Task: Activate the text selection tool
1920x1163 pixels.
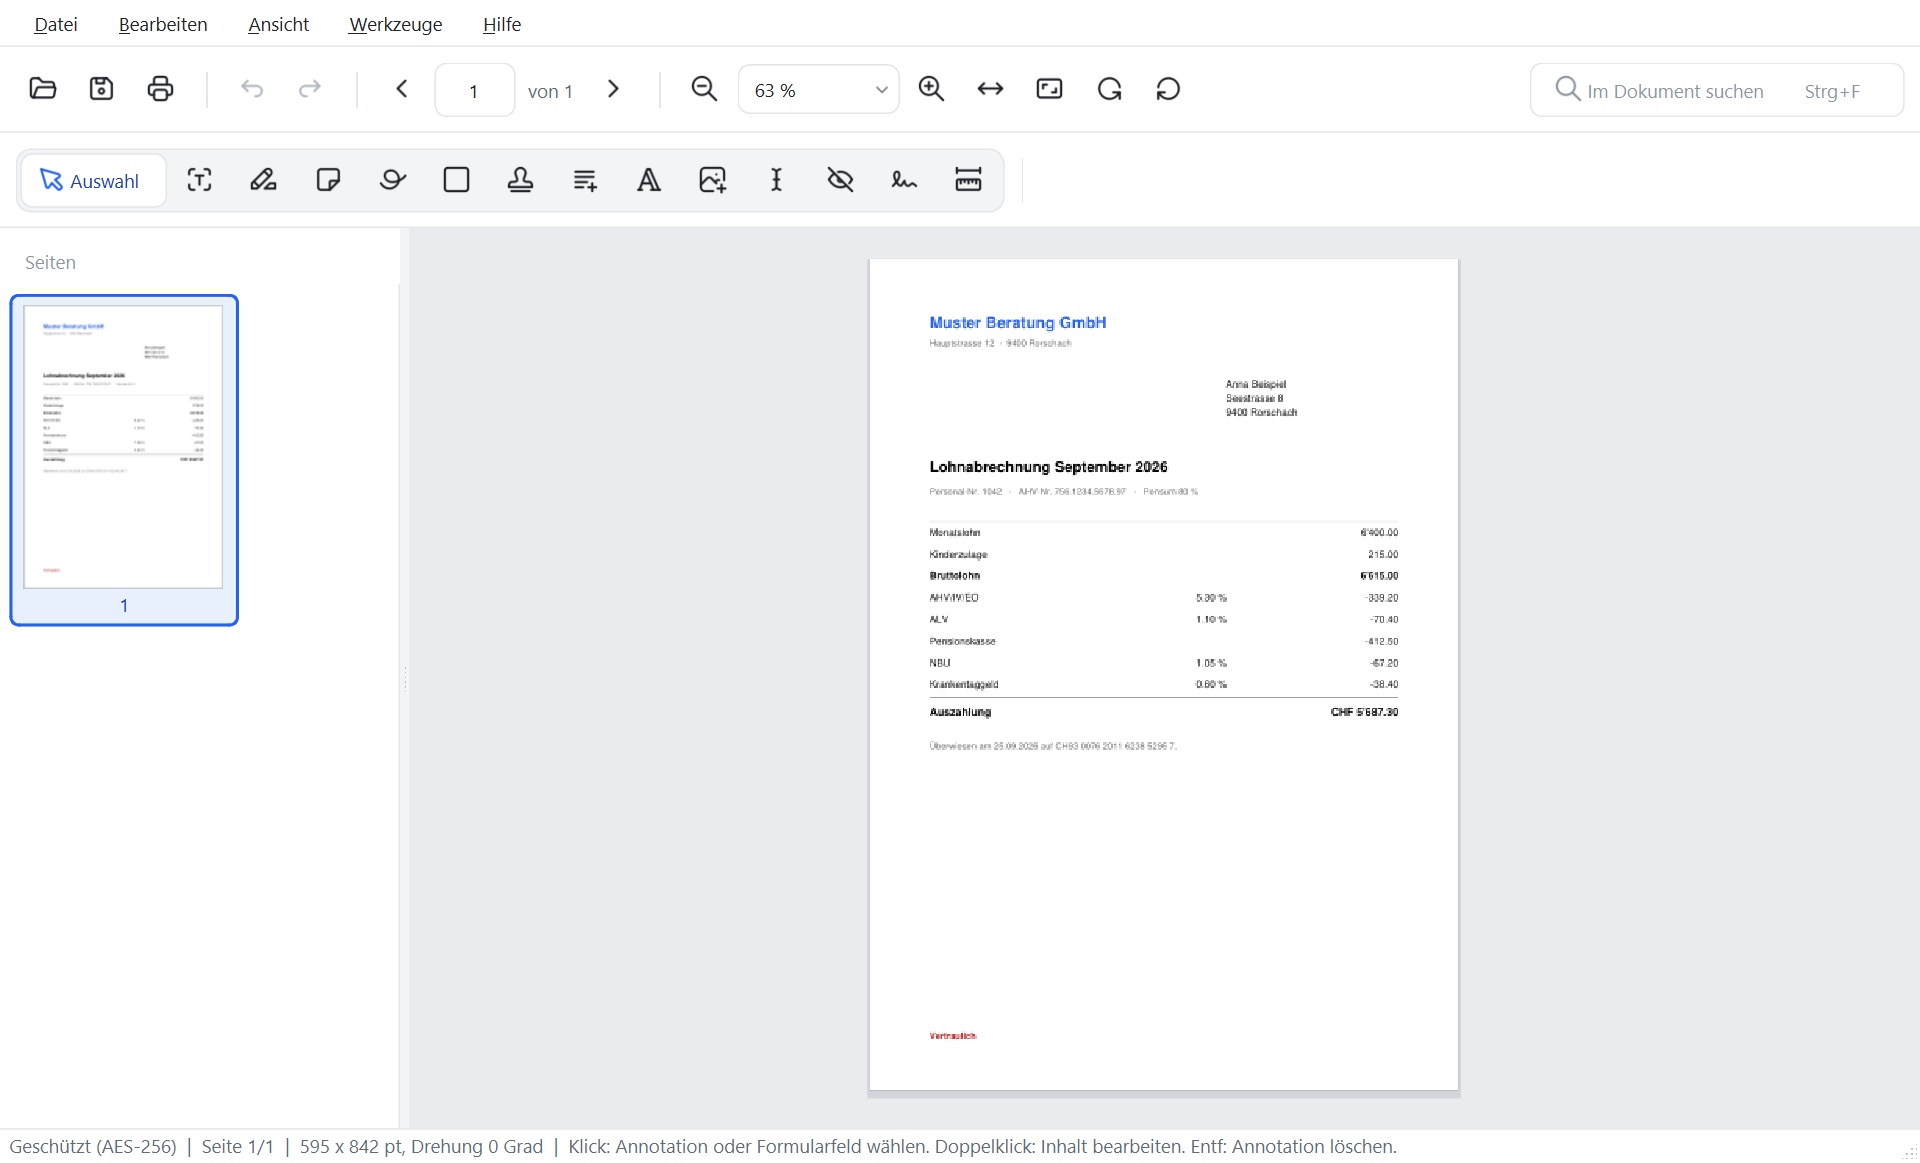Action: coord(199,180)
